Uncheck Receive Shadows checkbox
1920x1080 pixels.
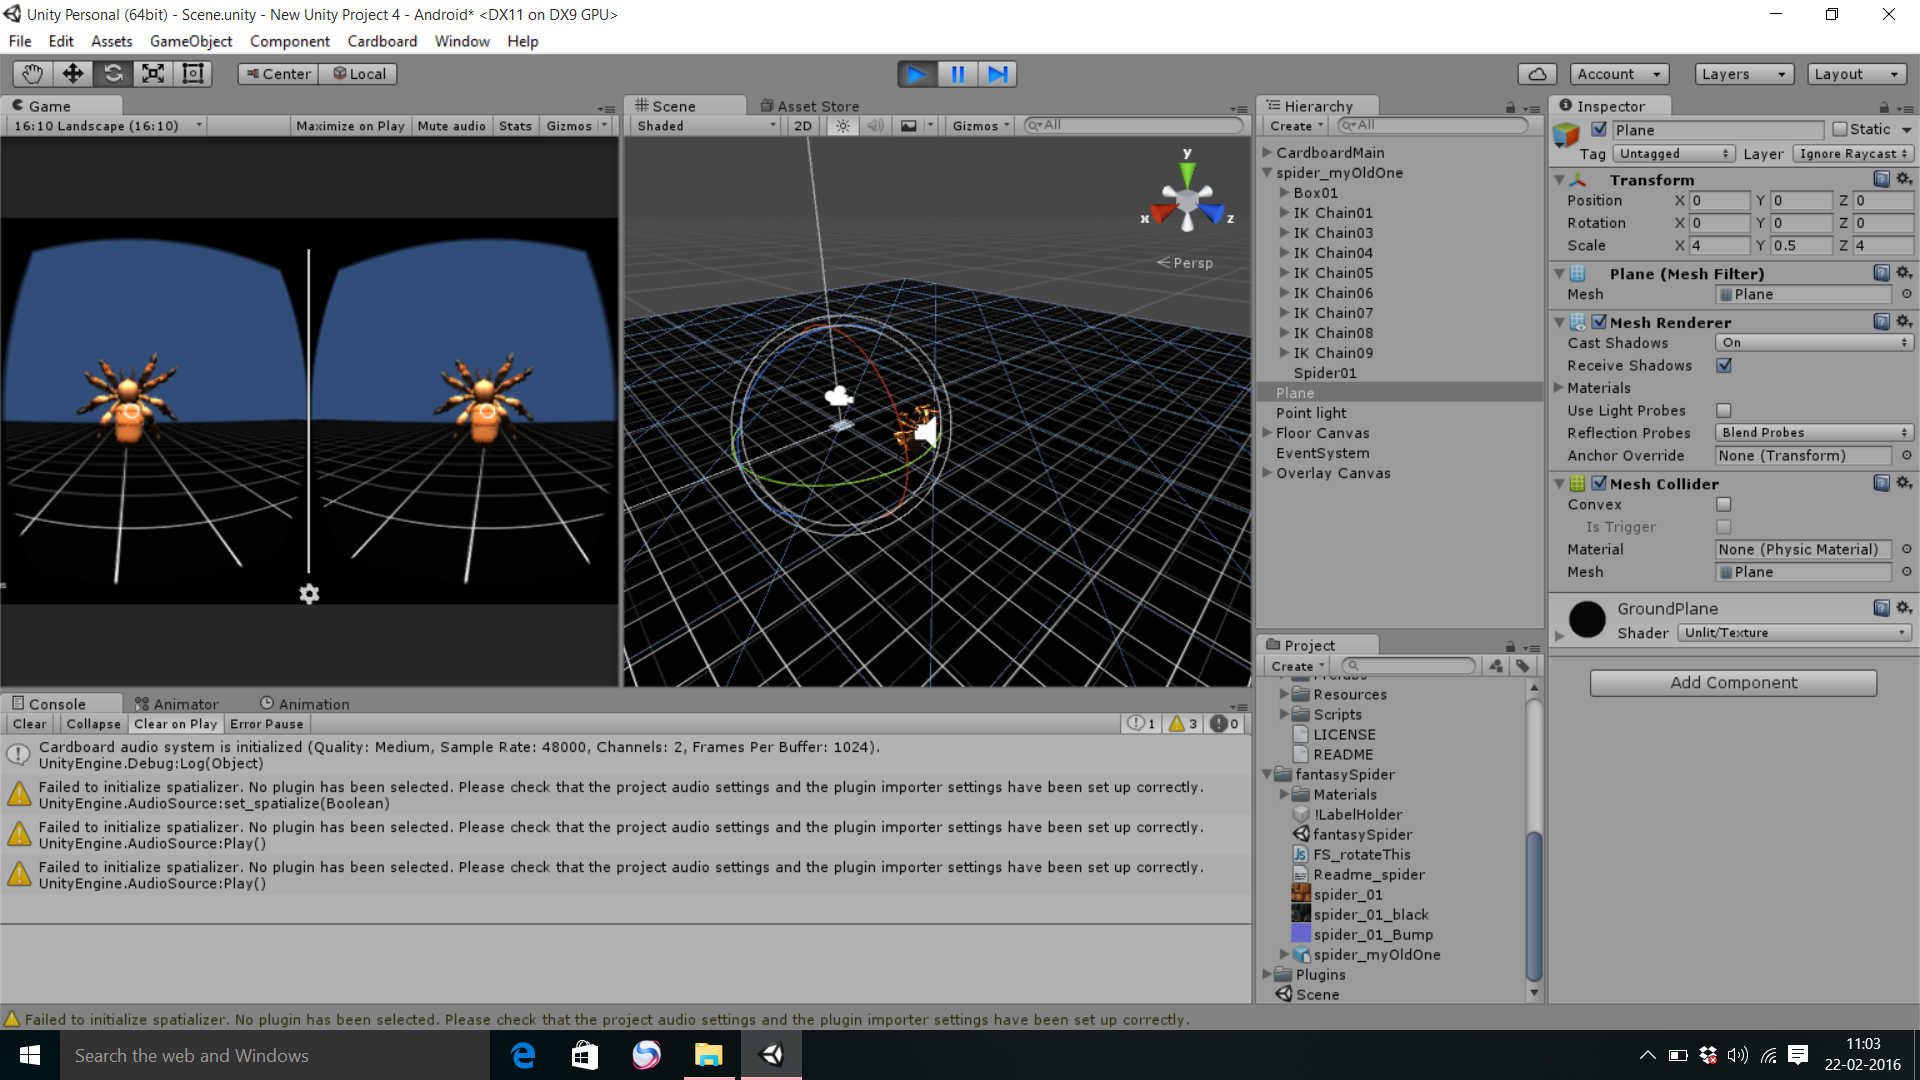pos(1724,366)
